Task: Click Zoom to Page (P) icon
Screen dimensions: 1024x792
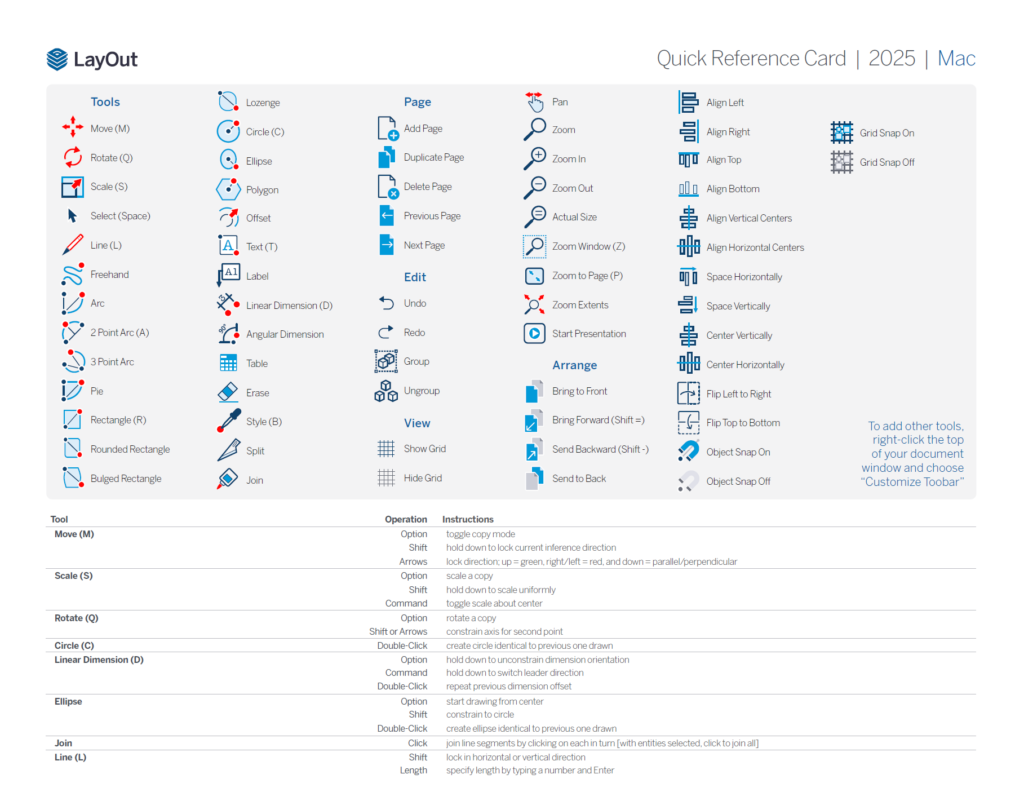Action: click(x=534, y=276)
